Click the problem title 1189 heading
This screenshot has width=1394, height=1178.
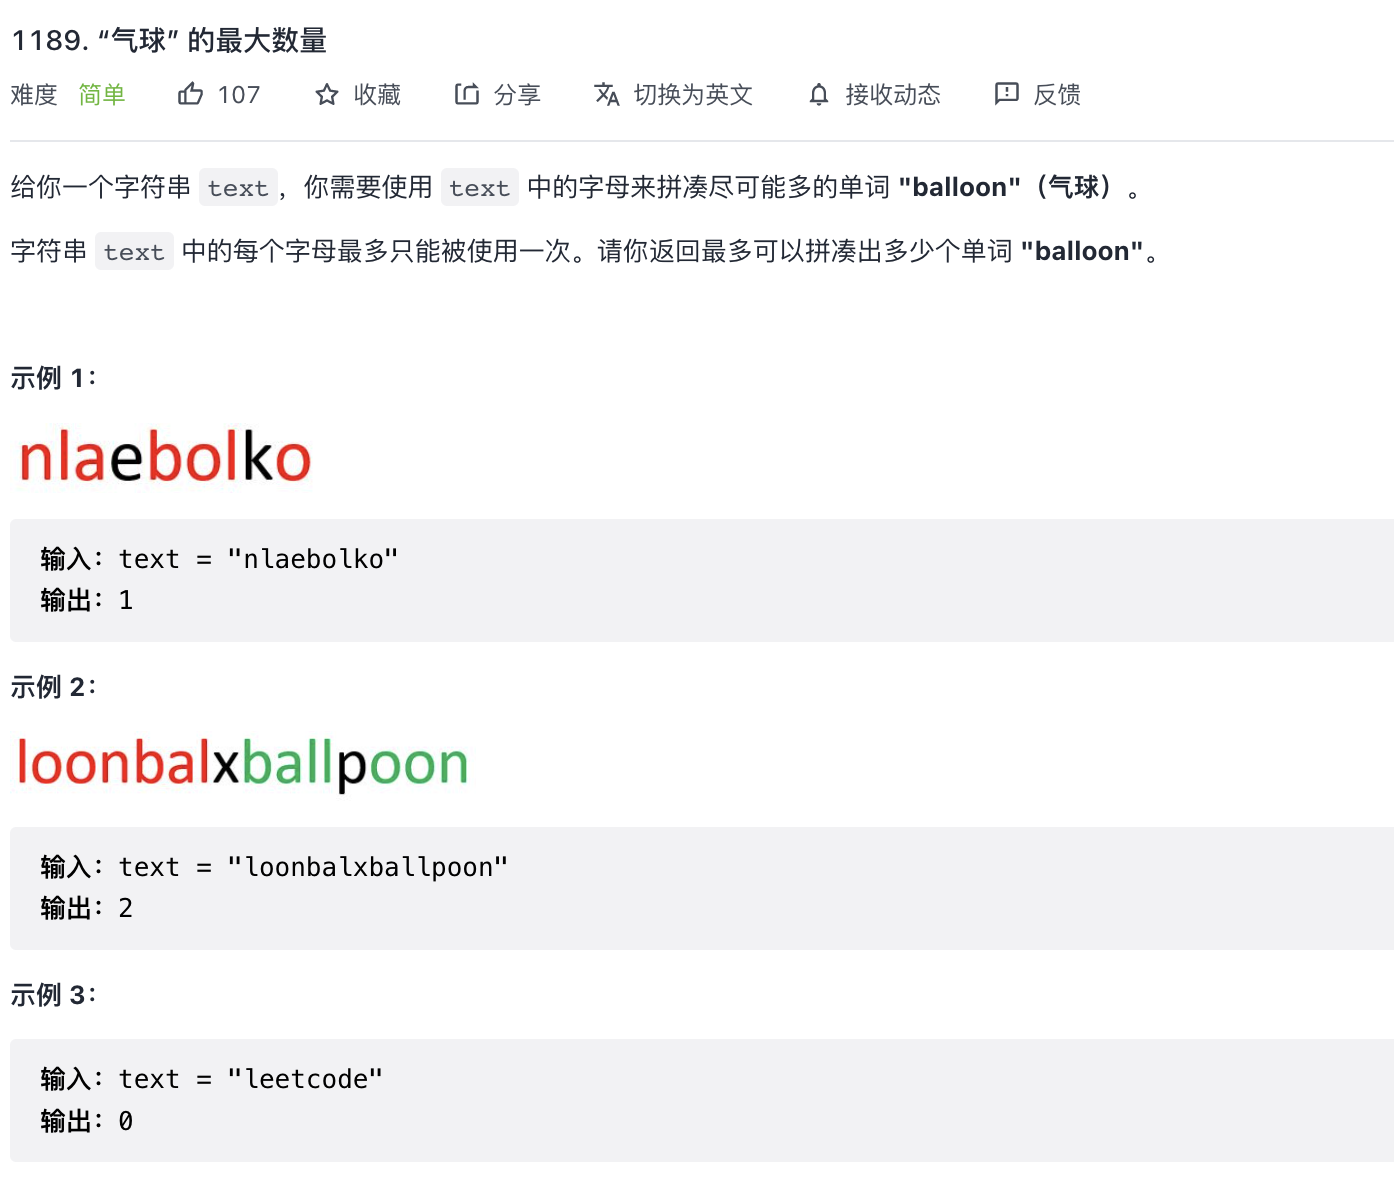tap(169, 41)
